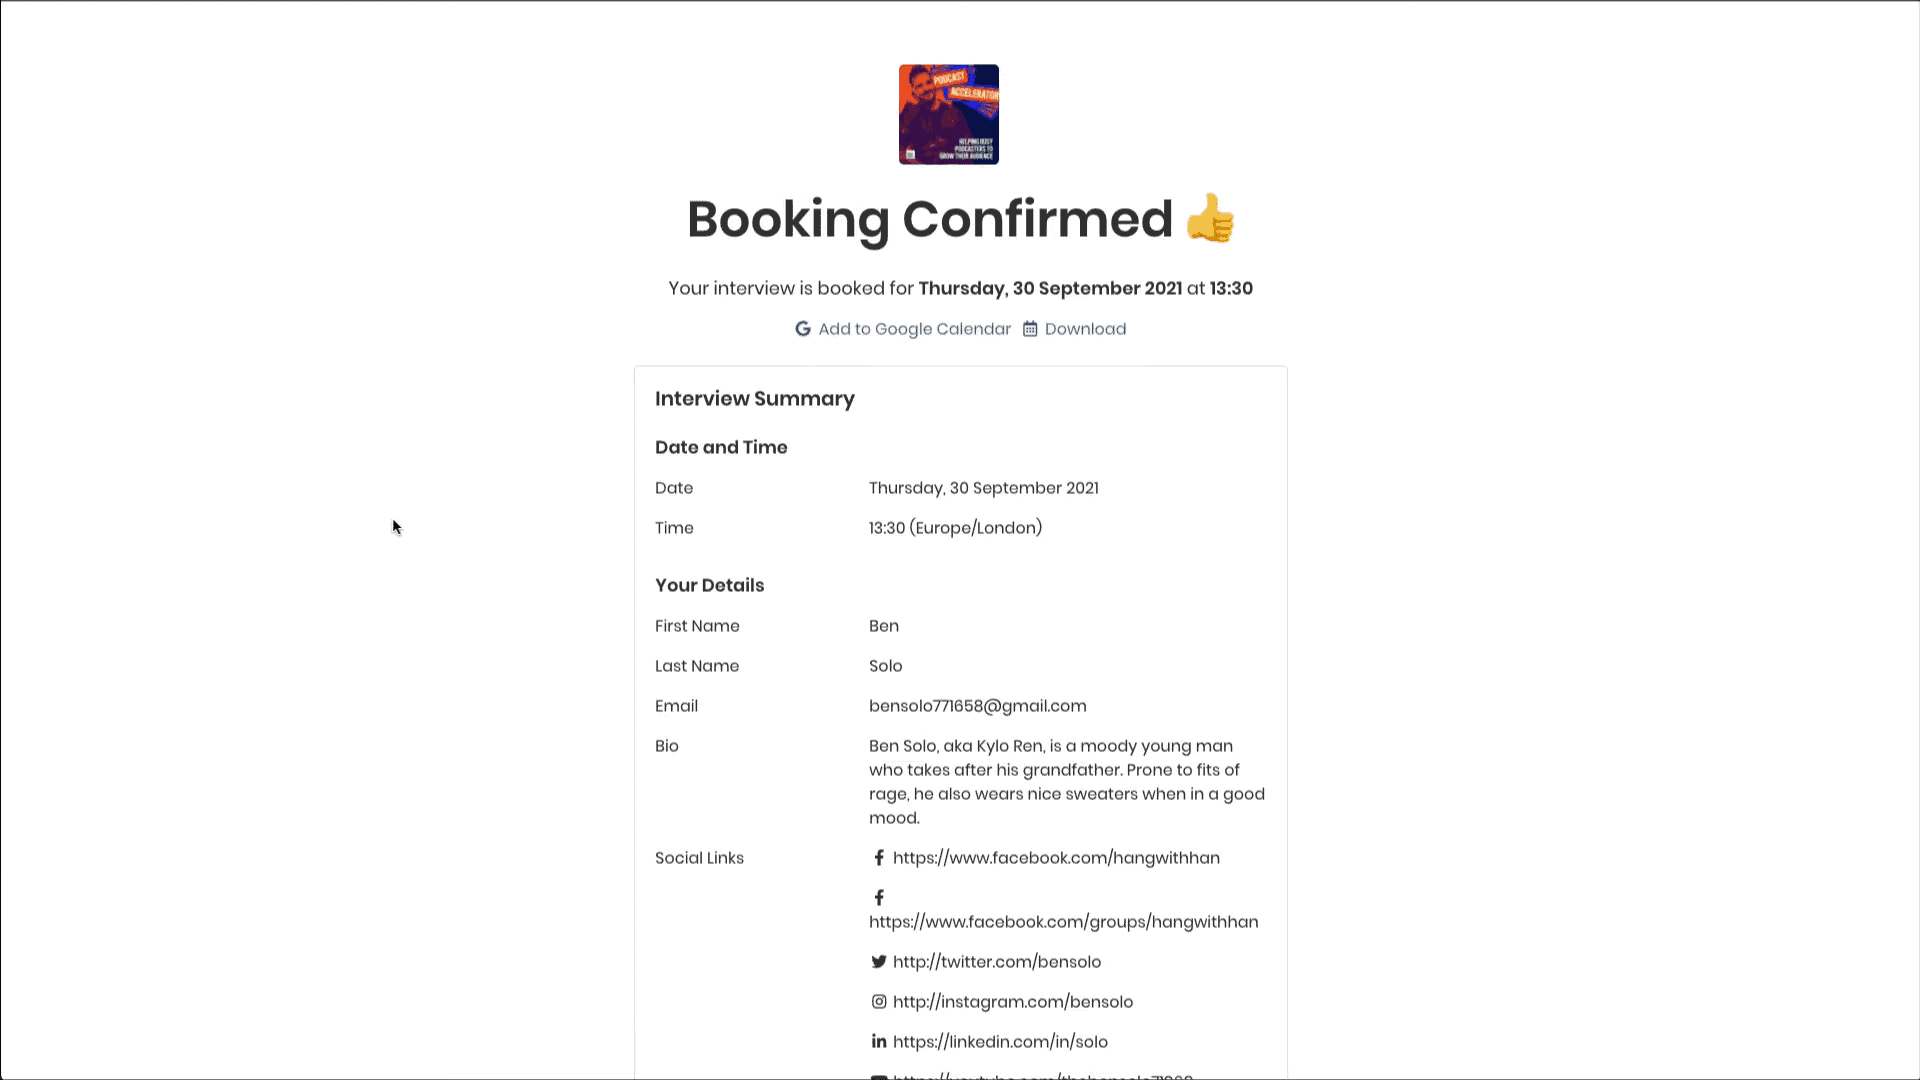Open the Facebook groups hangwithhan link

[1063, 922]
